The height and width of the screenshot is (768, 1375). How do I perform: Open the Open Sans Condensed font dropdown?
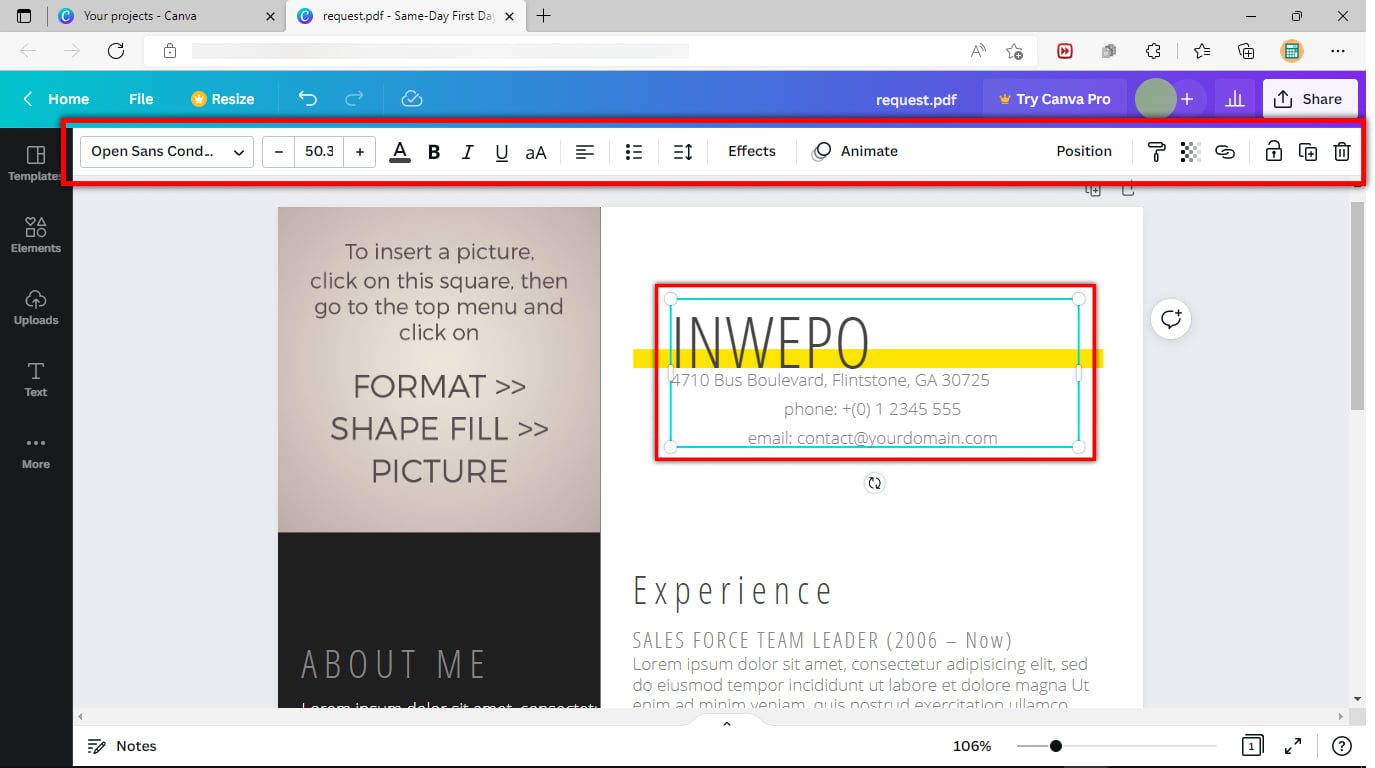click(x=165, y=151)
